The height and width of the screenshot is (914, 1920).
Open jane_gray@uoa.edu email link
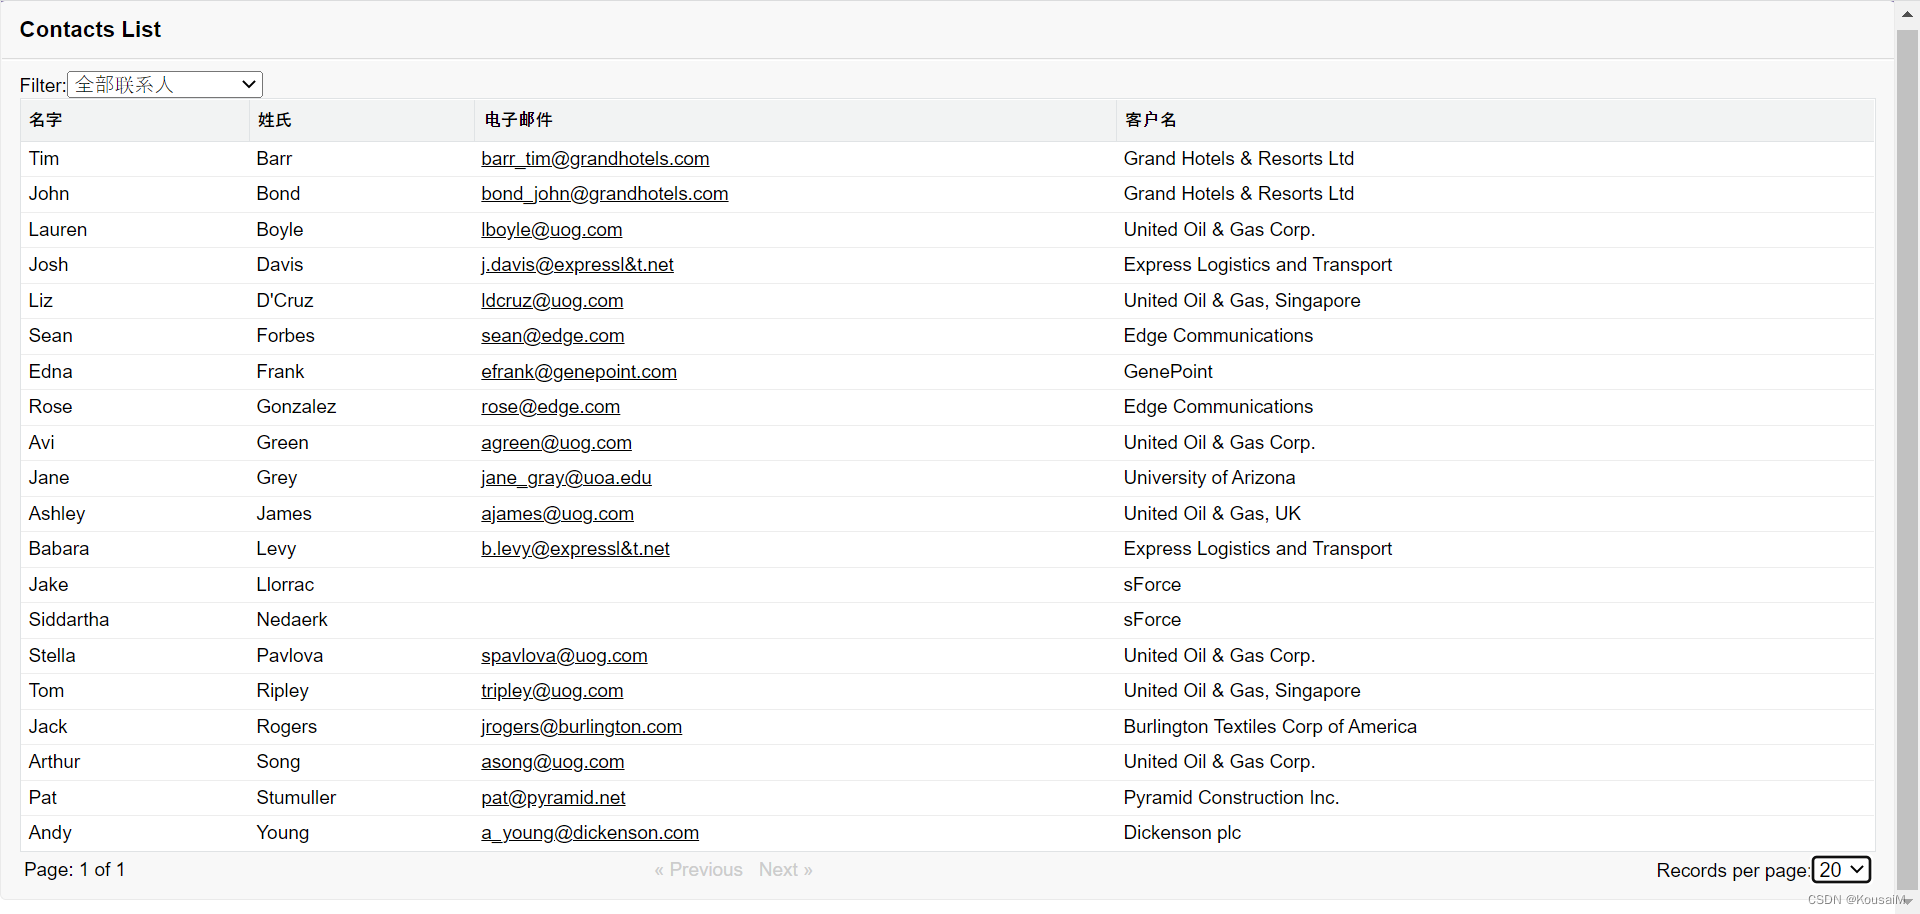point(565,478)
